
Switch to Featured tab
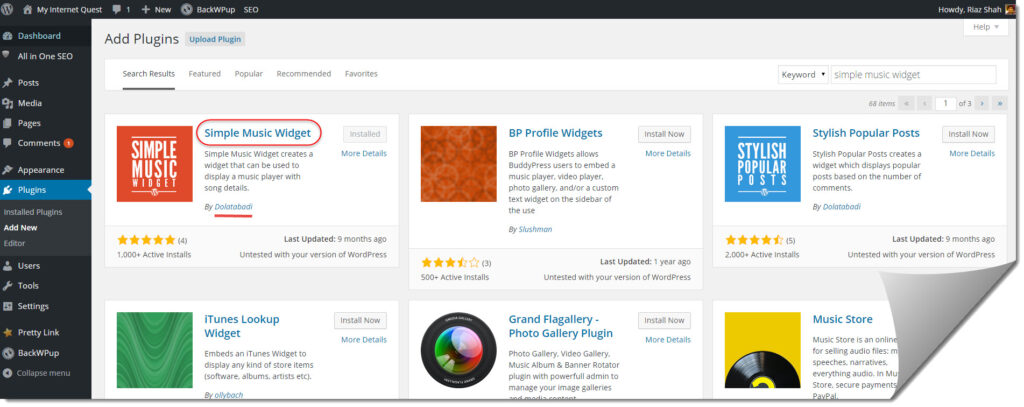click(204, 74)
